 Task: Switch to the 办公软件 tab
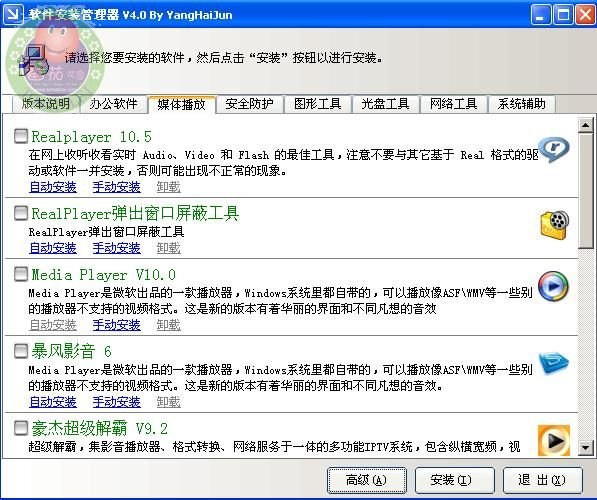pyautogui.click(x=113, y=104)
